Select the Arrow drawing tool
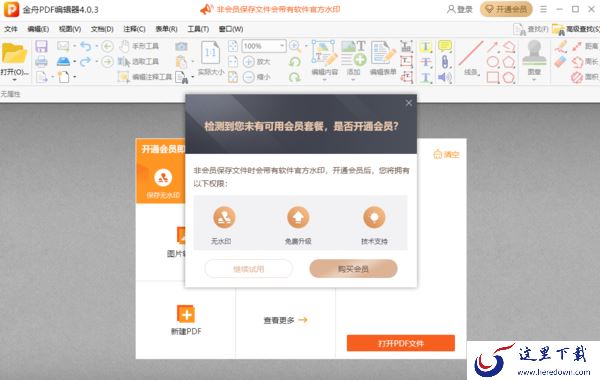Image resolution: width=600 pixels, height=380 pixels. click(x=492, y=47)
